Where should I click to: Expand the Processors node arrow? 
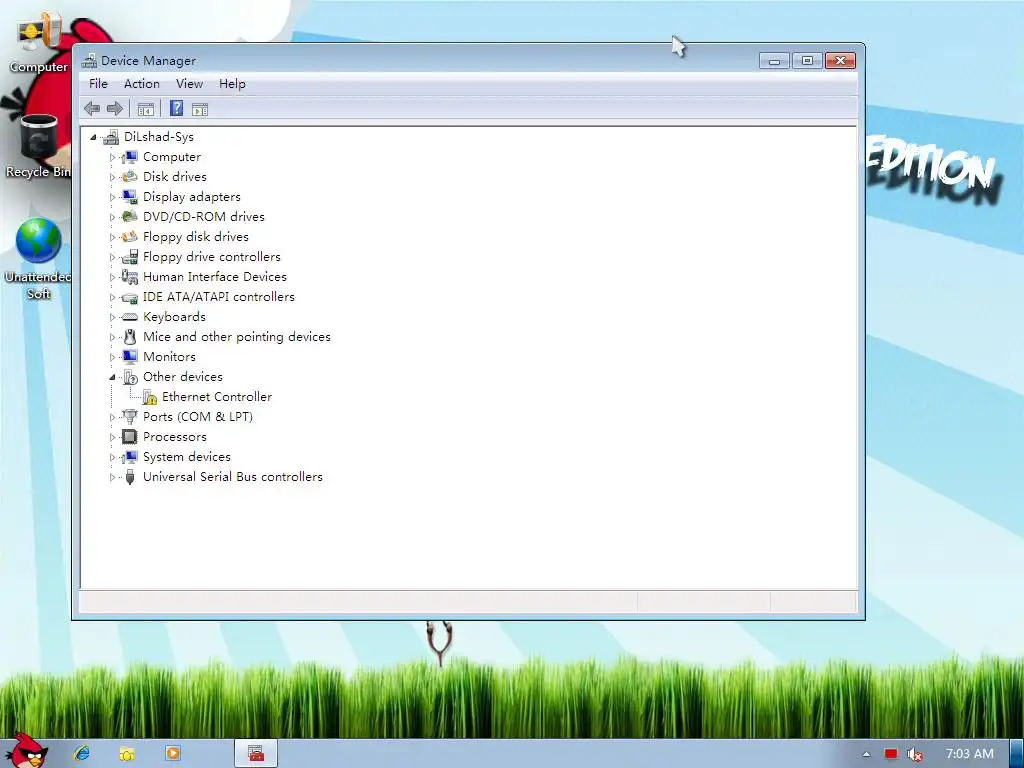click(x=112, y=437)
